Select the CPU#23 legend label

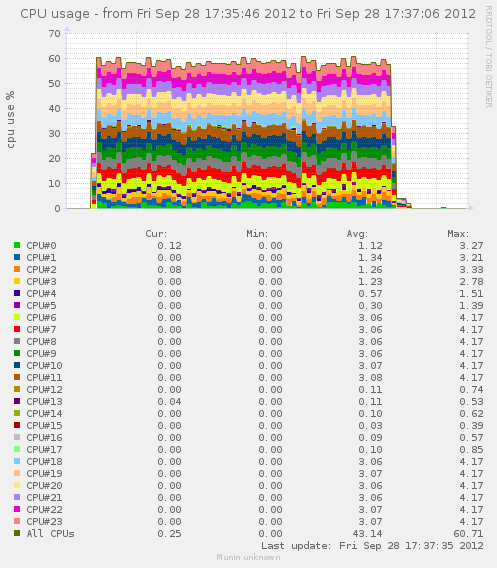pos(44,521)
